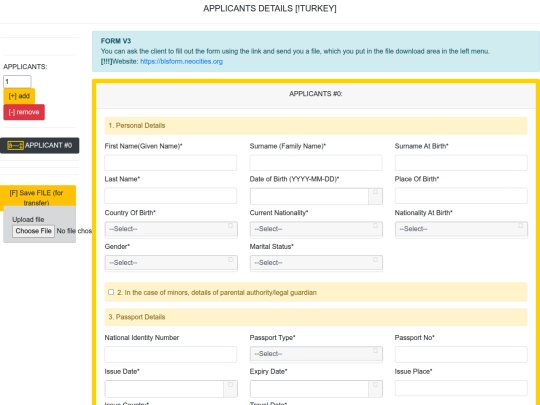Image resolution: width=540 pixels, height=405 pixels.
Task: Select the applicants count number field
Action: [x=17, y=82]
